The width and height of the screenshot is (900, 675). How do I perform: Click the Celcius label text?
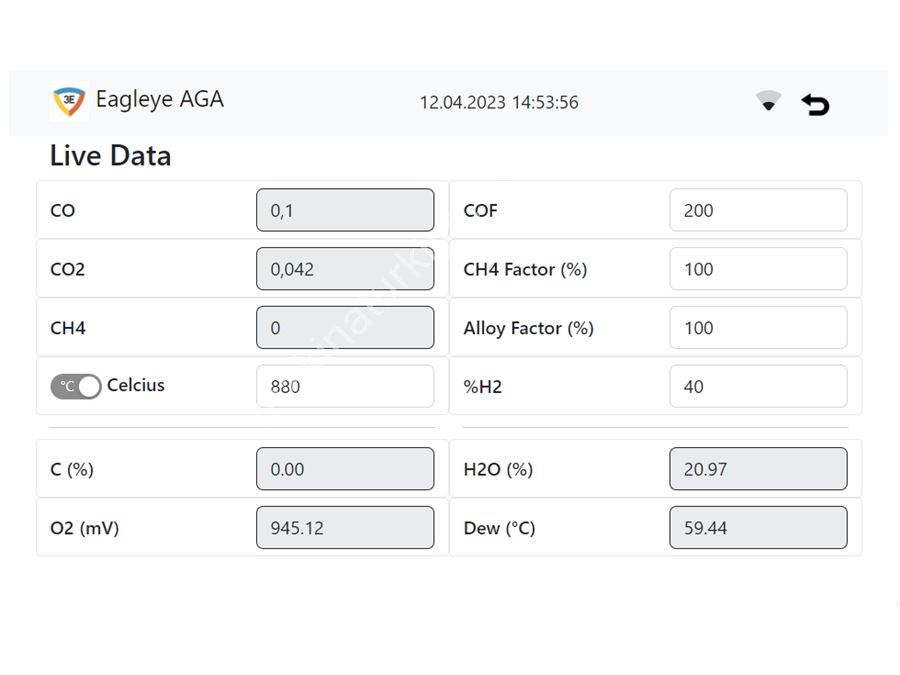[136, 385]
